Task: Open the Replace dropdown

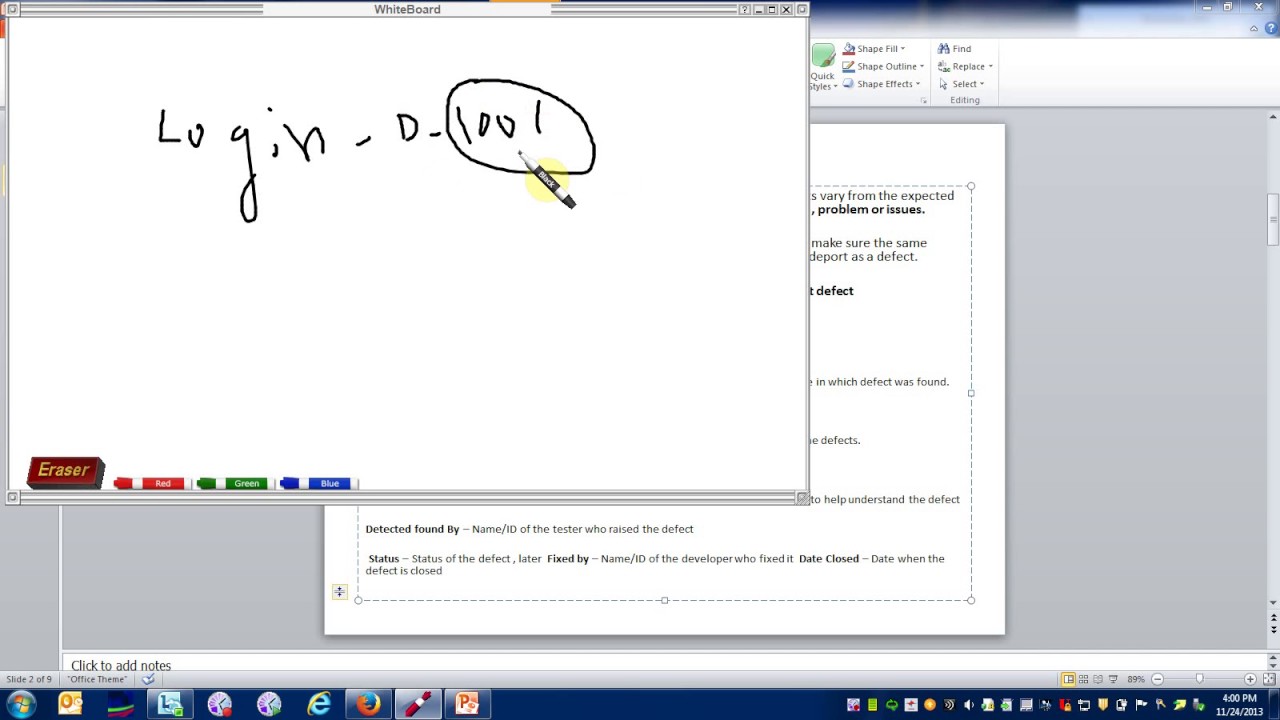Action: (x=965, y=66)
